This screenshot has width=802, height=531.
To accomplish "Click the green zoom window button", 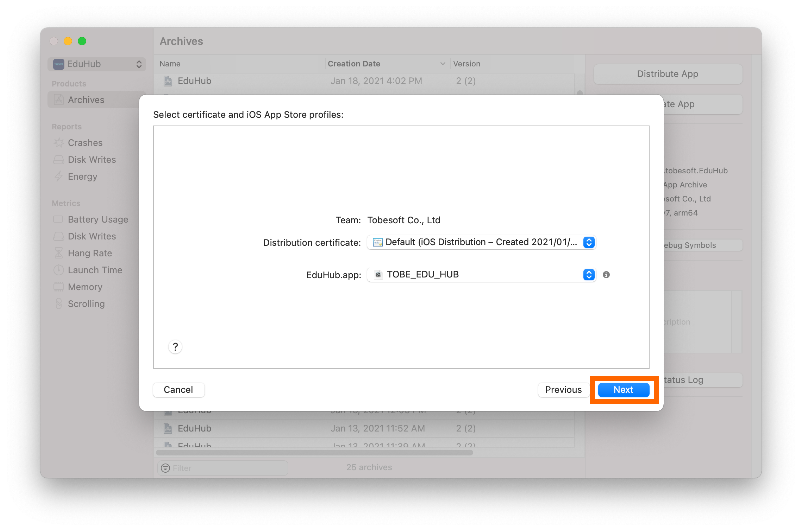I will pos(82,41).
